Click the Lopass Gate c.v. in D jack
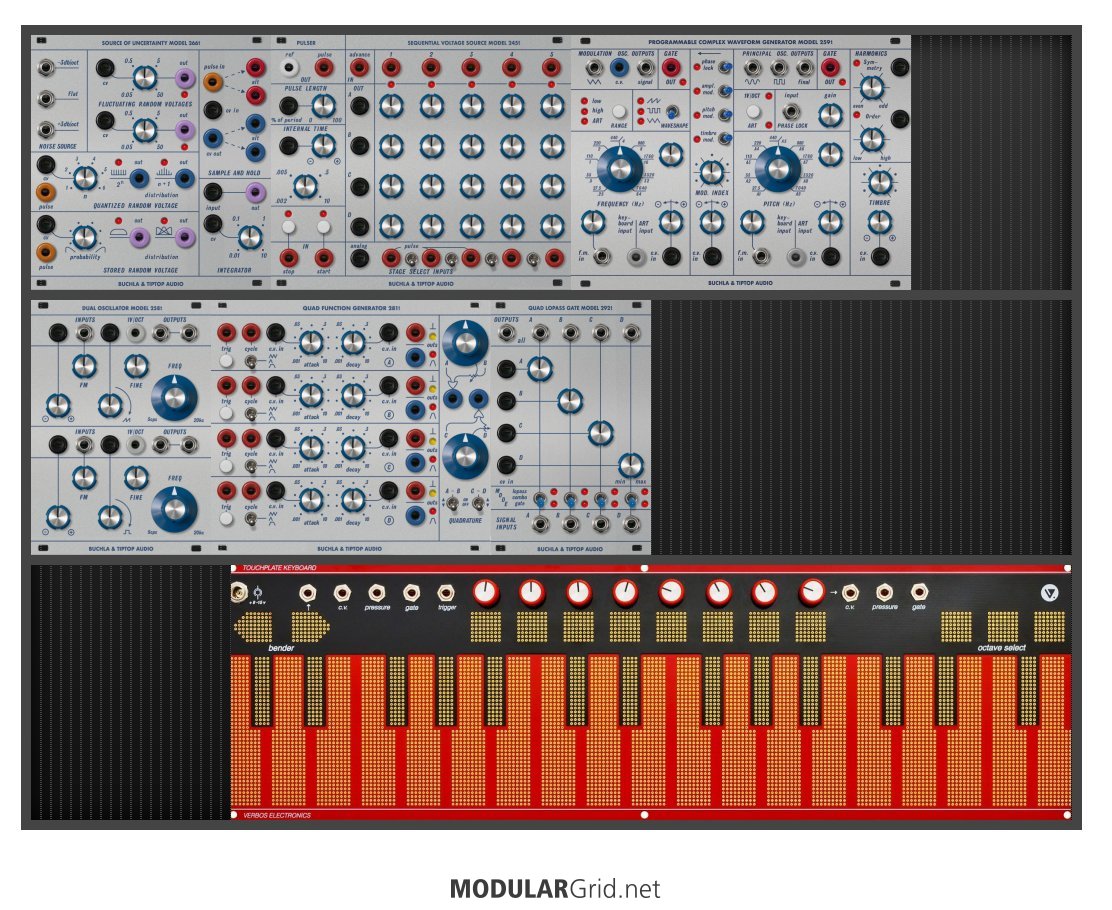 coord(506,465)
